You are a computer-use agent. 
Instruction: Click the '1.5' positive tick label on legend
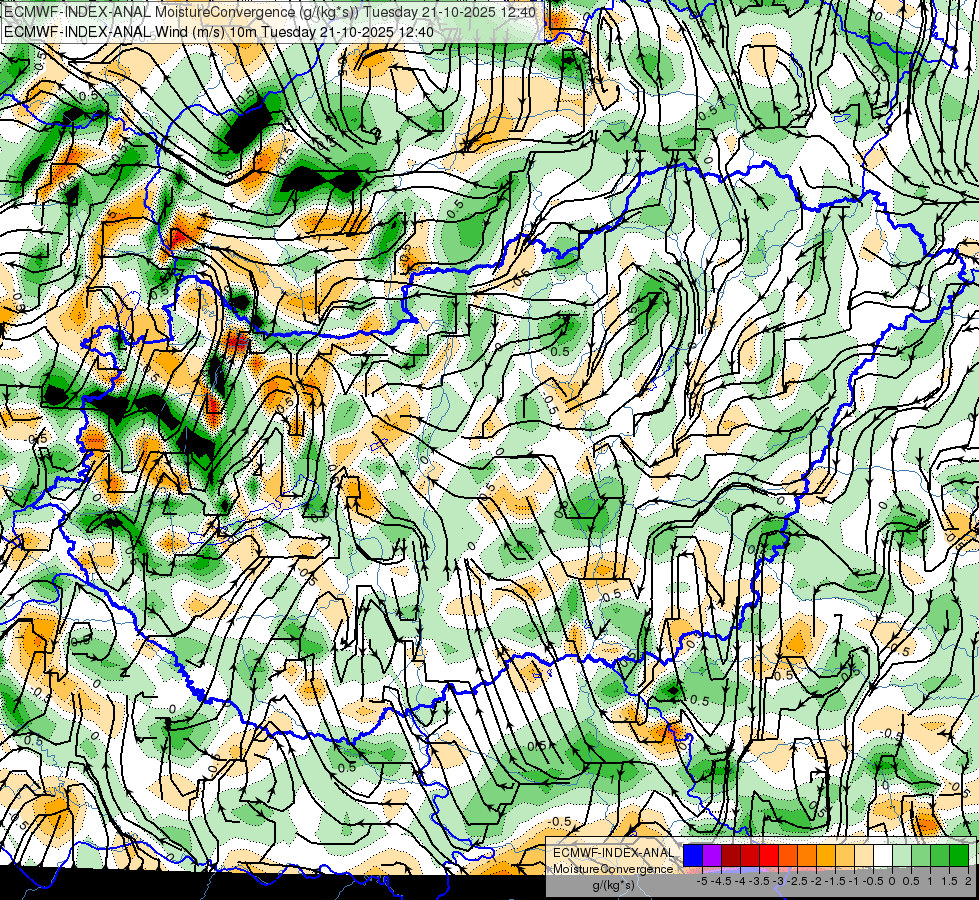[950, 881]
